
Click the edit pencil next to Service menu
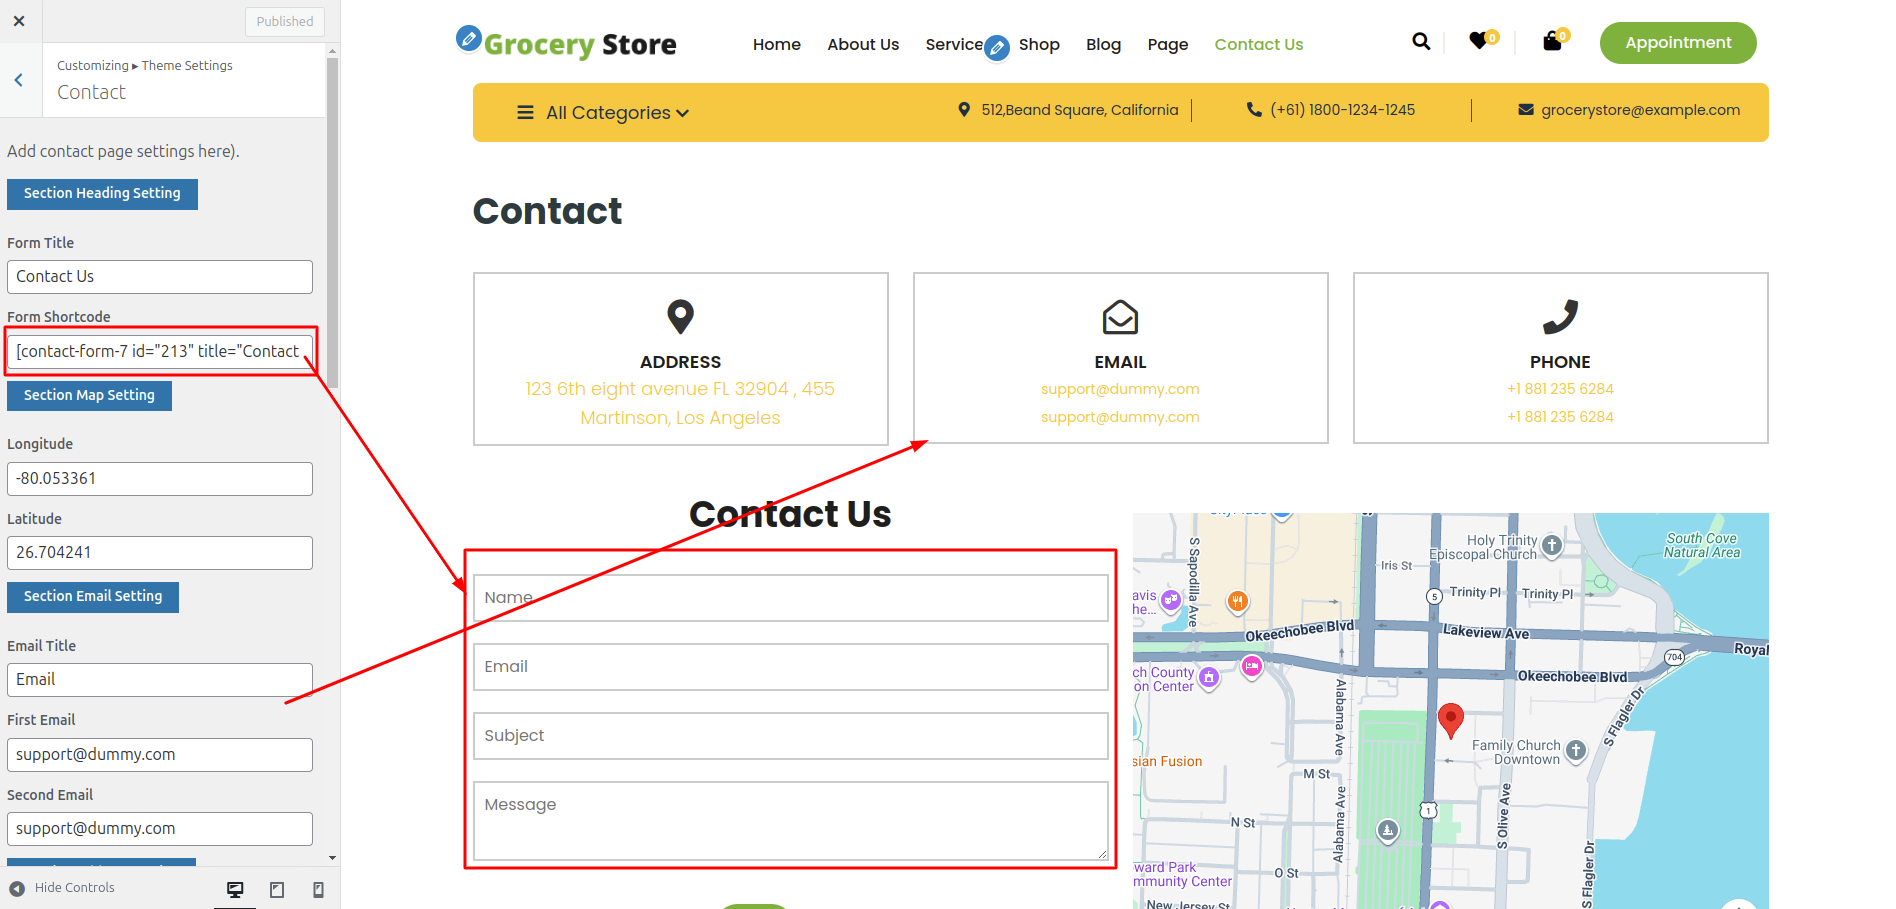coord(996,48)
